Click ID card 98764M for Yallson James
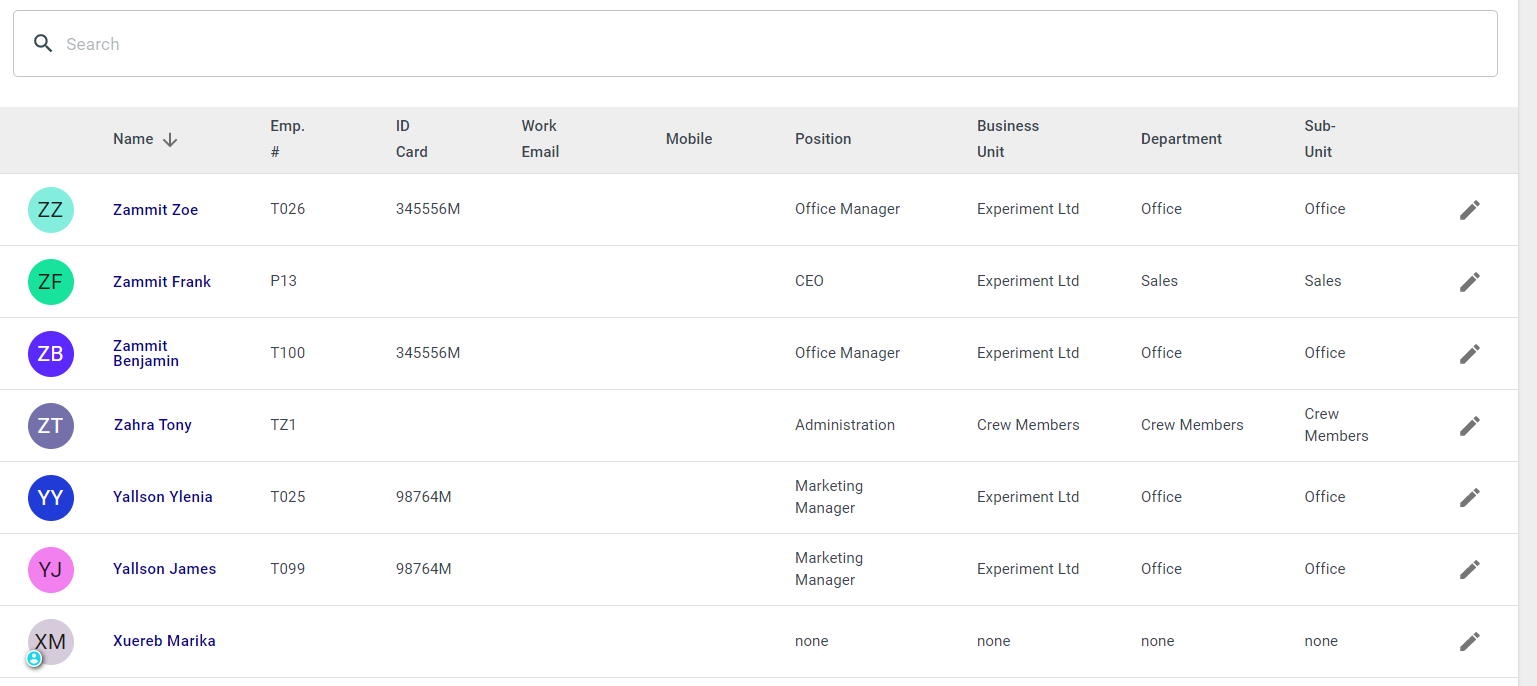The image size is (1537, 686). (x=424, y=569)
